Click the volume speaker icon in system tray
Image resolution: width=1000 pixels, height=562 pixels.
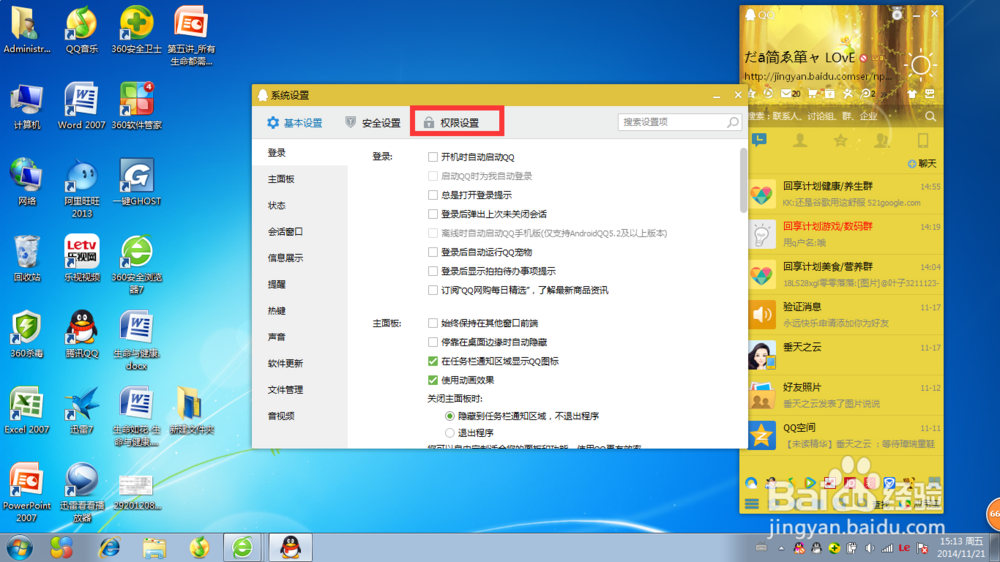click(x=869, y=548)
